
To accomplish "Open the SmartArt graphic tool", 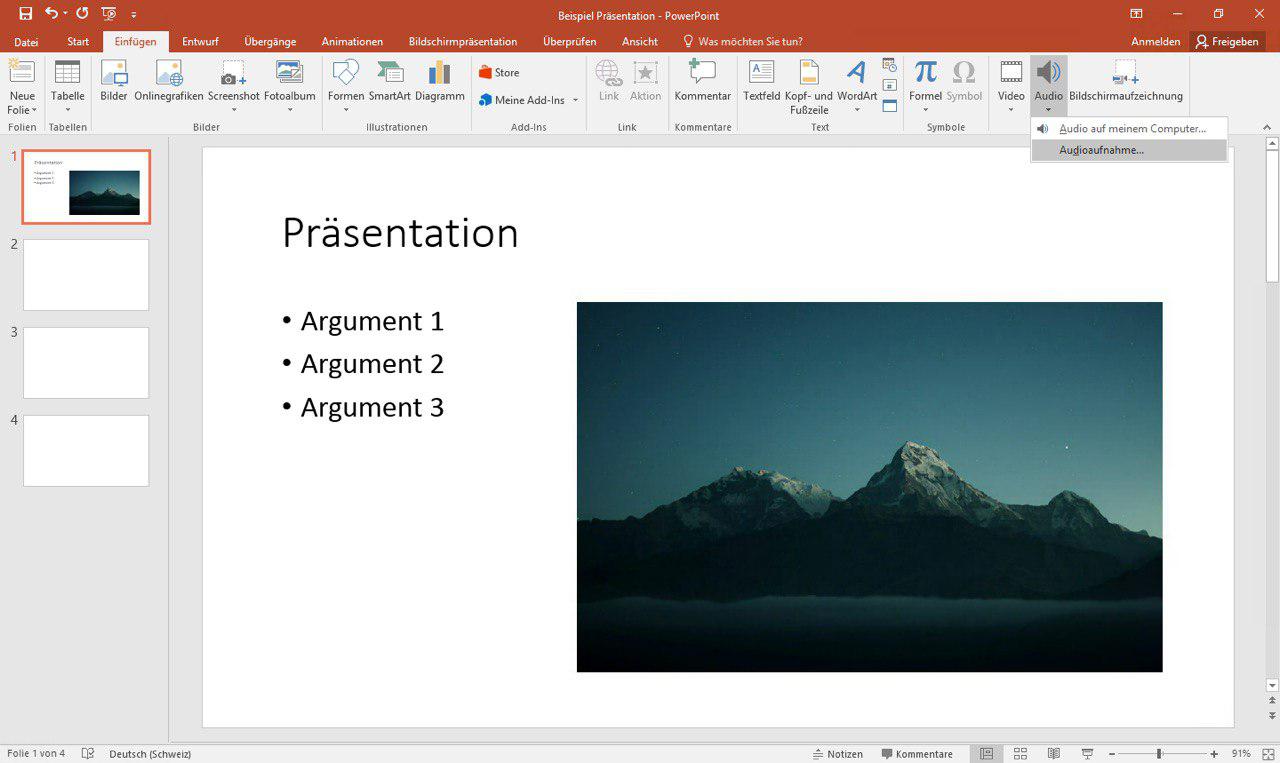I will click(x=389, y=80).
